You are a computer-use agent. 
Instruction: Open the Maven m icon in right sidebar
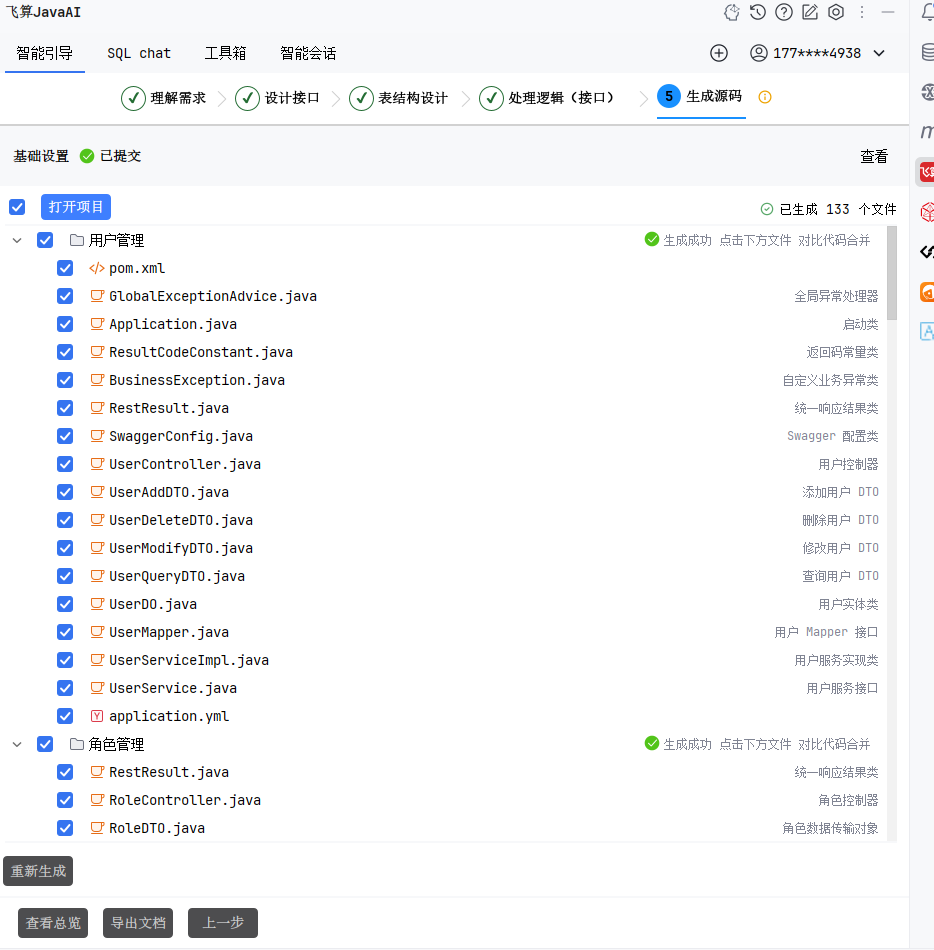coord(927,131)
